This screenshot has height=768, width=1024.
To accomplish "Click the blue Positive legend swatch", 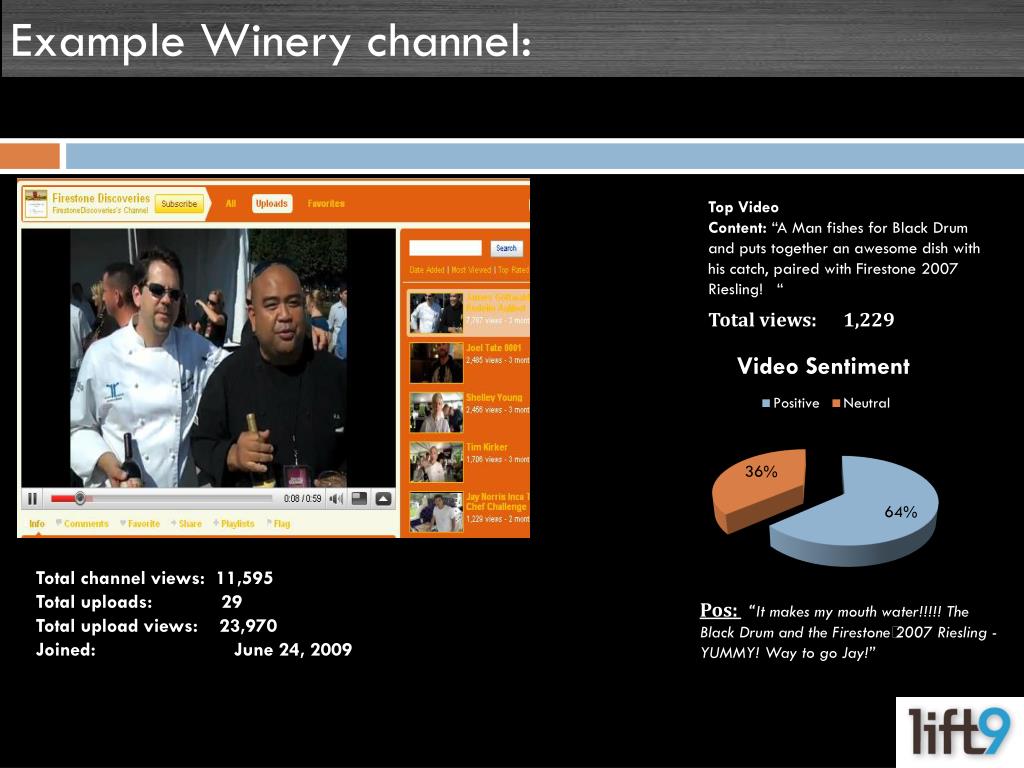I will click(x=766, y=404).
